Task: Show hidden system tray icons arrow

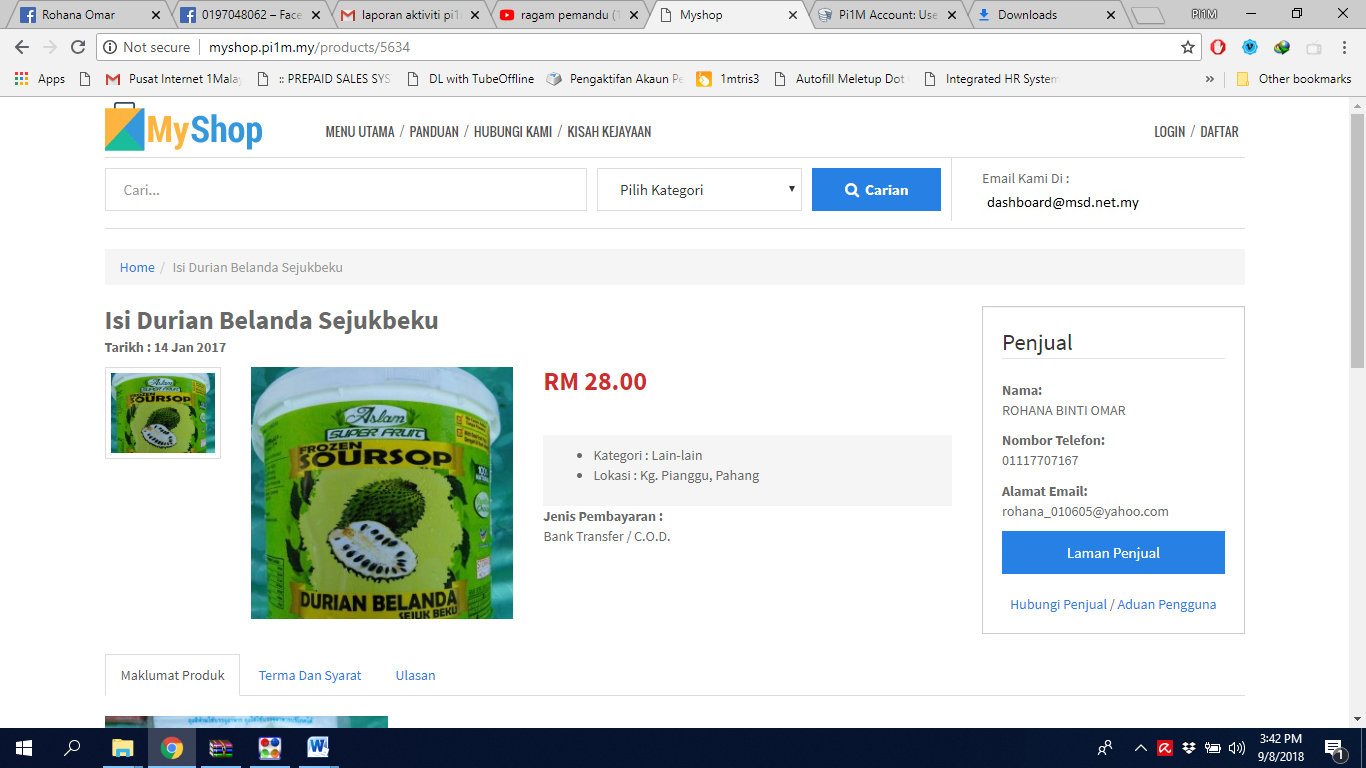Action: tap(1141, 747)
